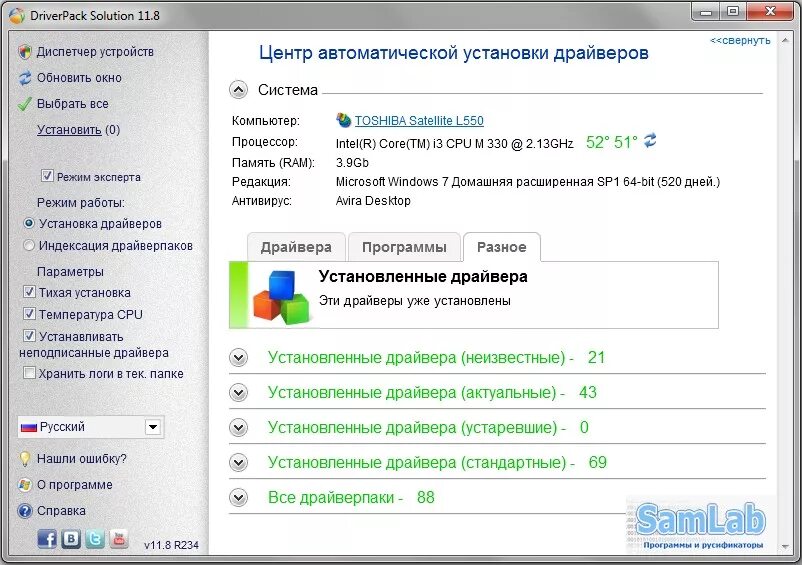Viewport: 802px width, 565px height.
Task: Click the 52° 51° temperature reading
Action: [612, 142]
